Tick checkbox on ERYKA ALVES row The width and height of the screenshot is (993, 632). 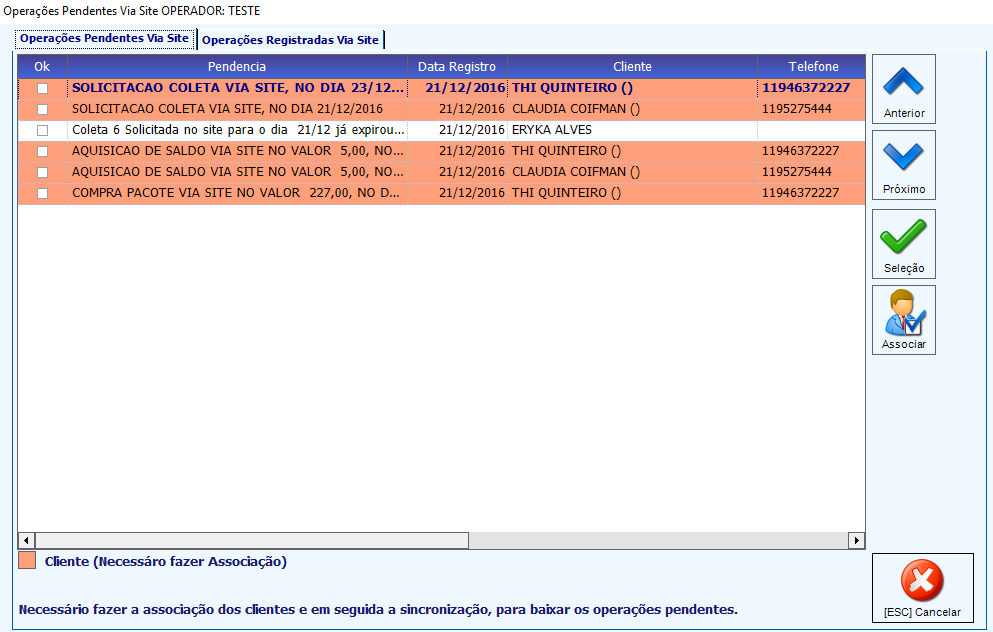[x=42, y=130]
